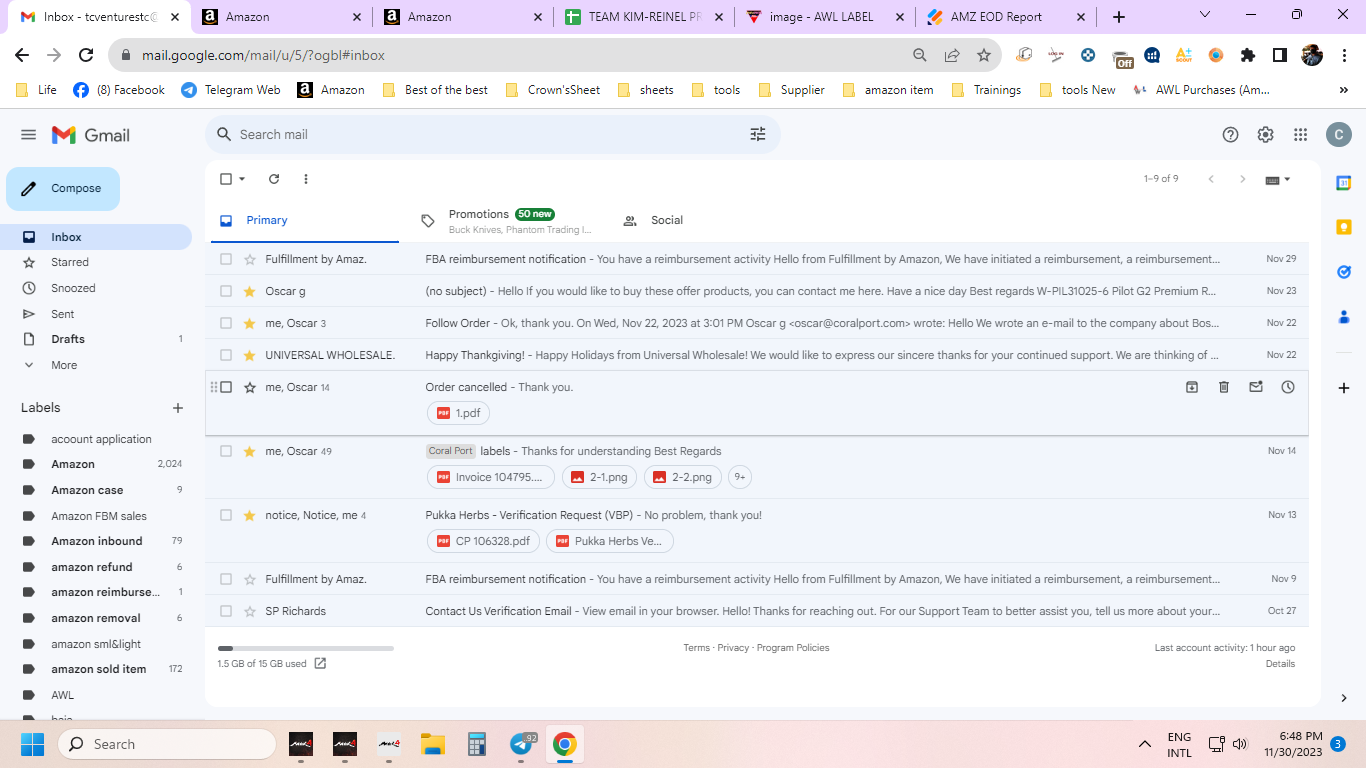The image size is (1366, 768).
Task: Open CP 106328.pdf attachment
Action: pos(484,541)
